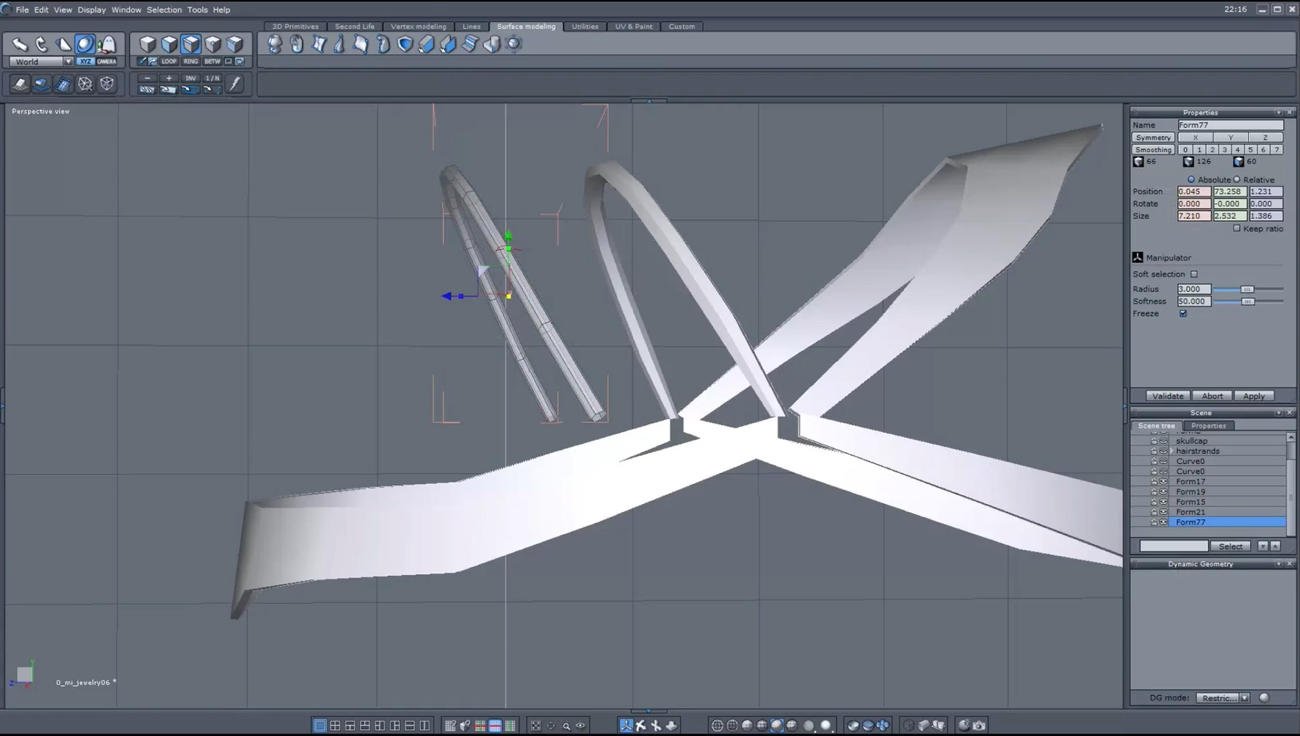The width and height of the screenshot is (1300, 736).
Task: Enable the Keep ratio checkbox
Action: coord(1237,229)
